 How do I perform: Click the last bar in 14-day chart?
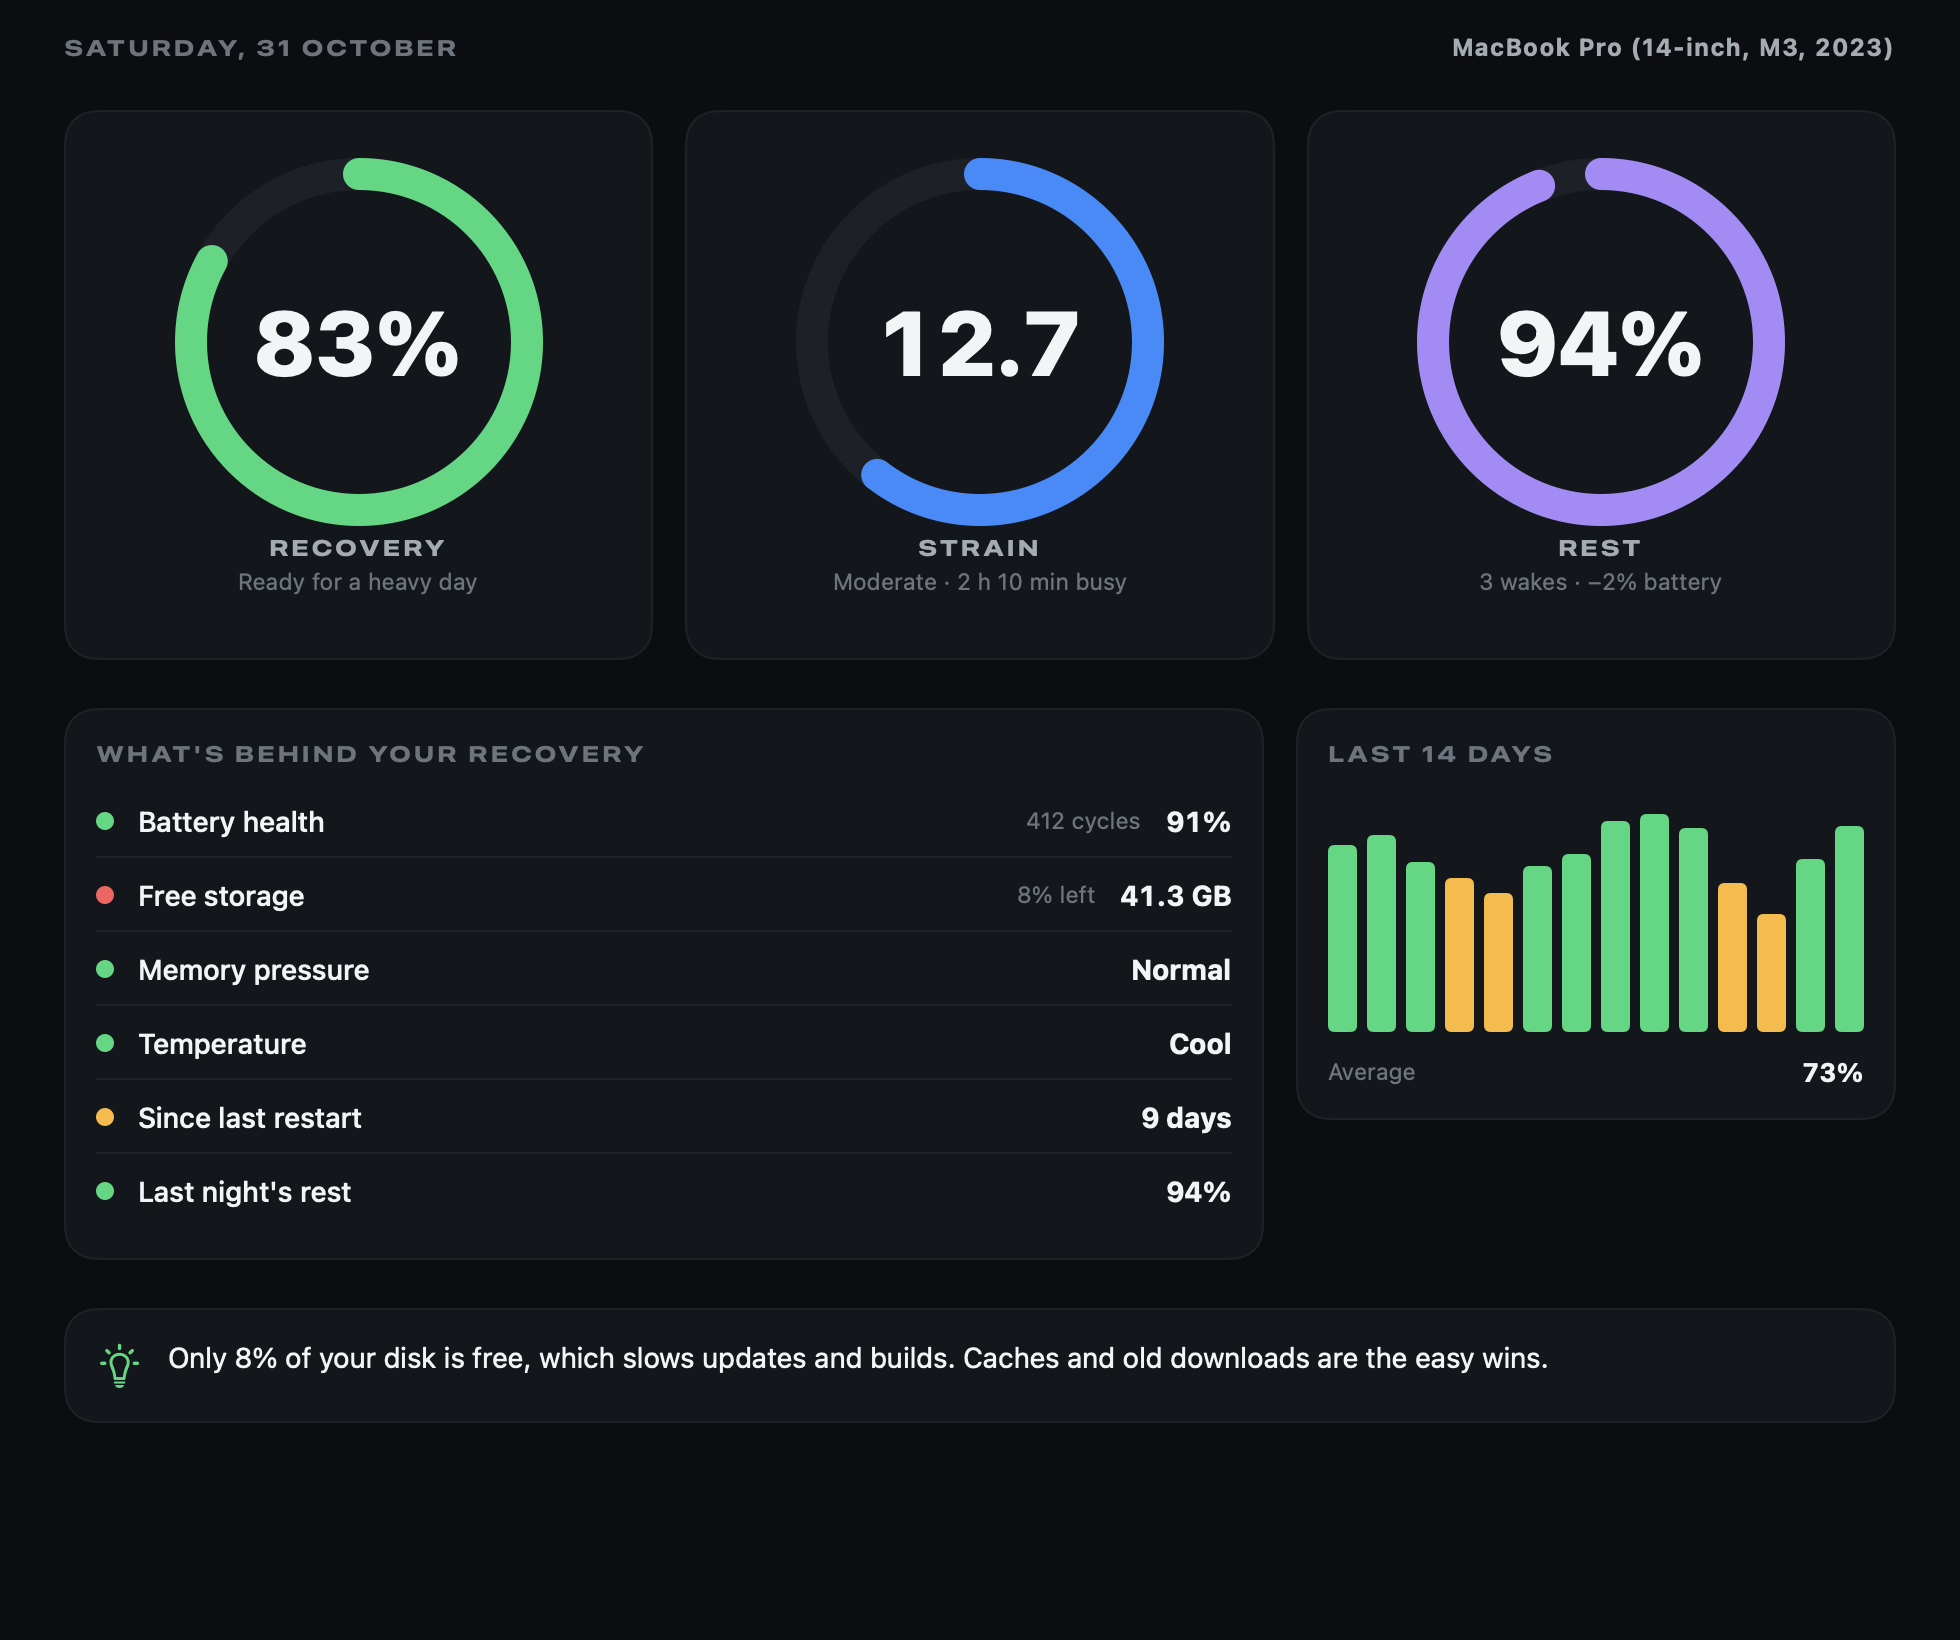coord(1849,929)
